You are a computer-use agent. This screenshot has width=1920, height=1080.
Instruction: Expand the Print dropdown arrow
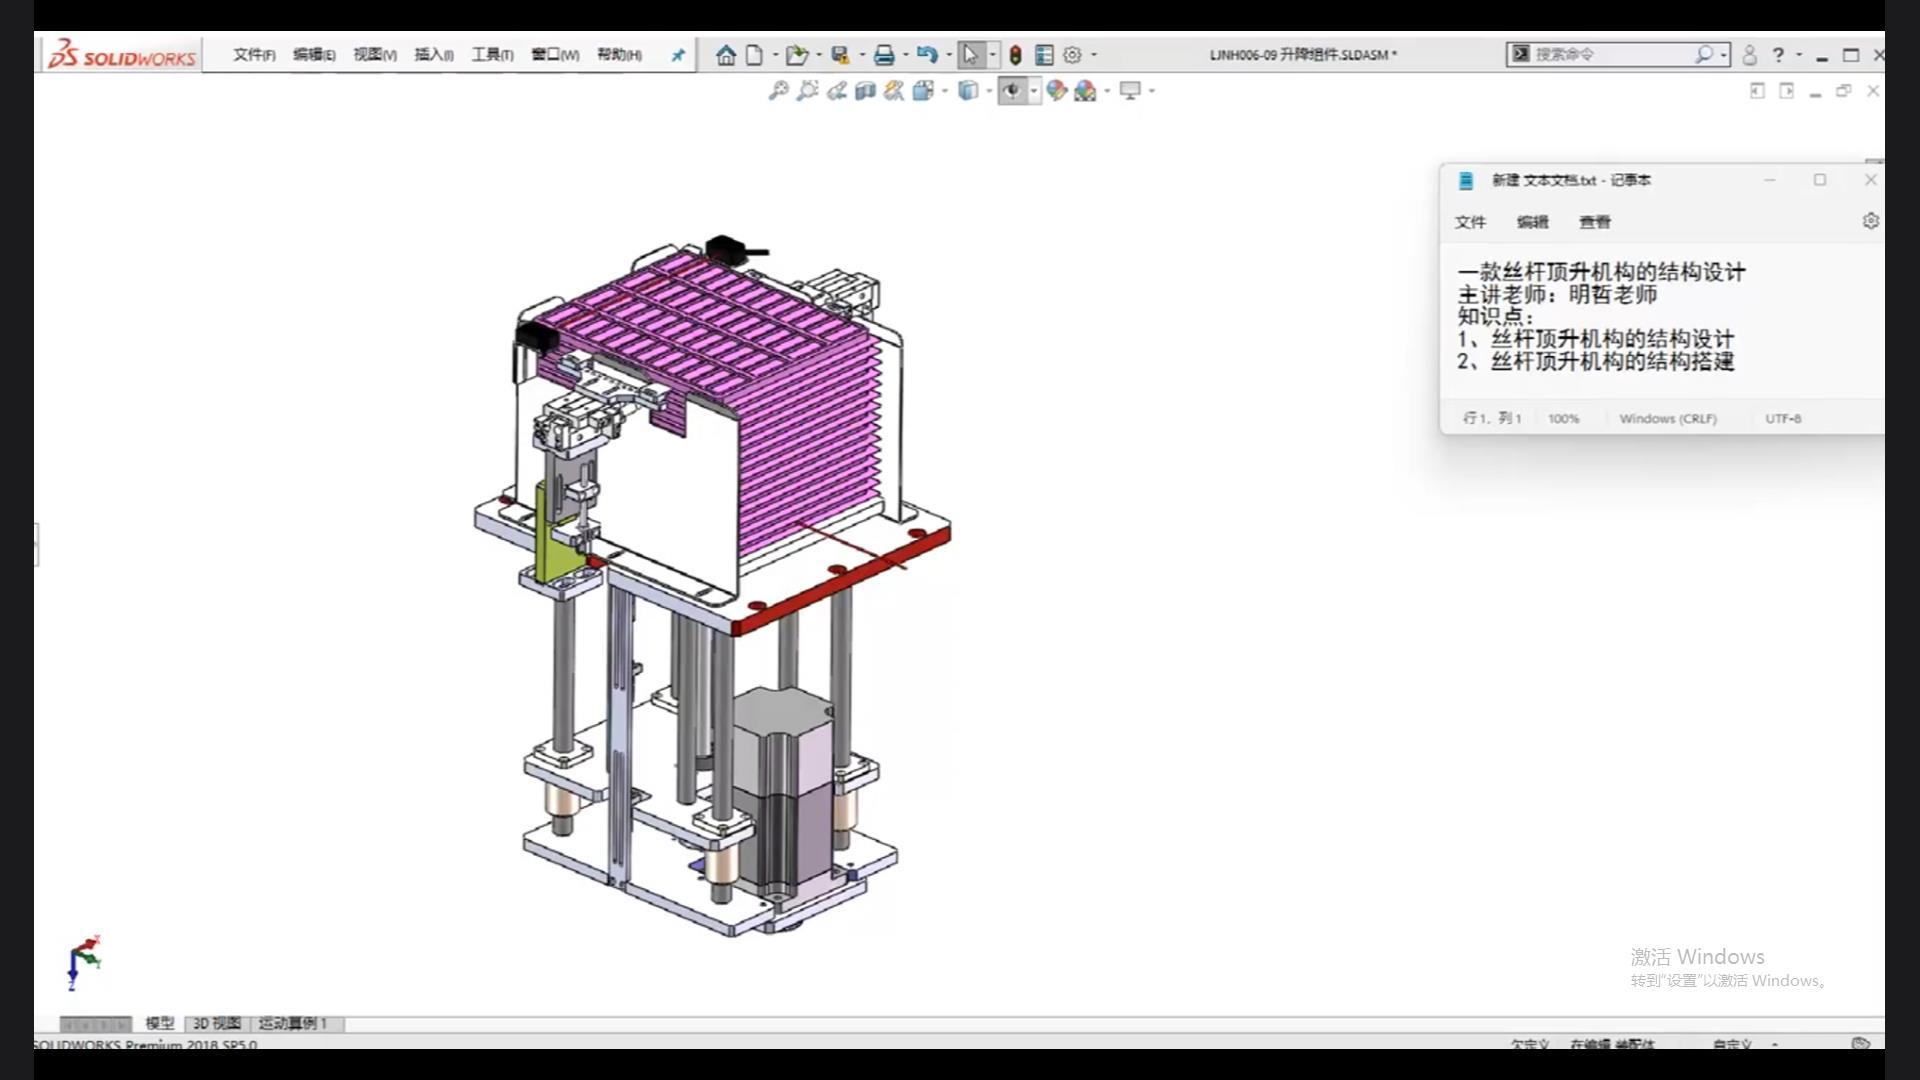(905, 55)
